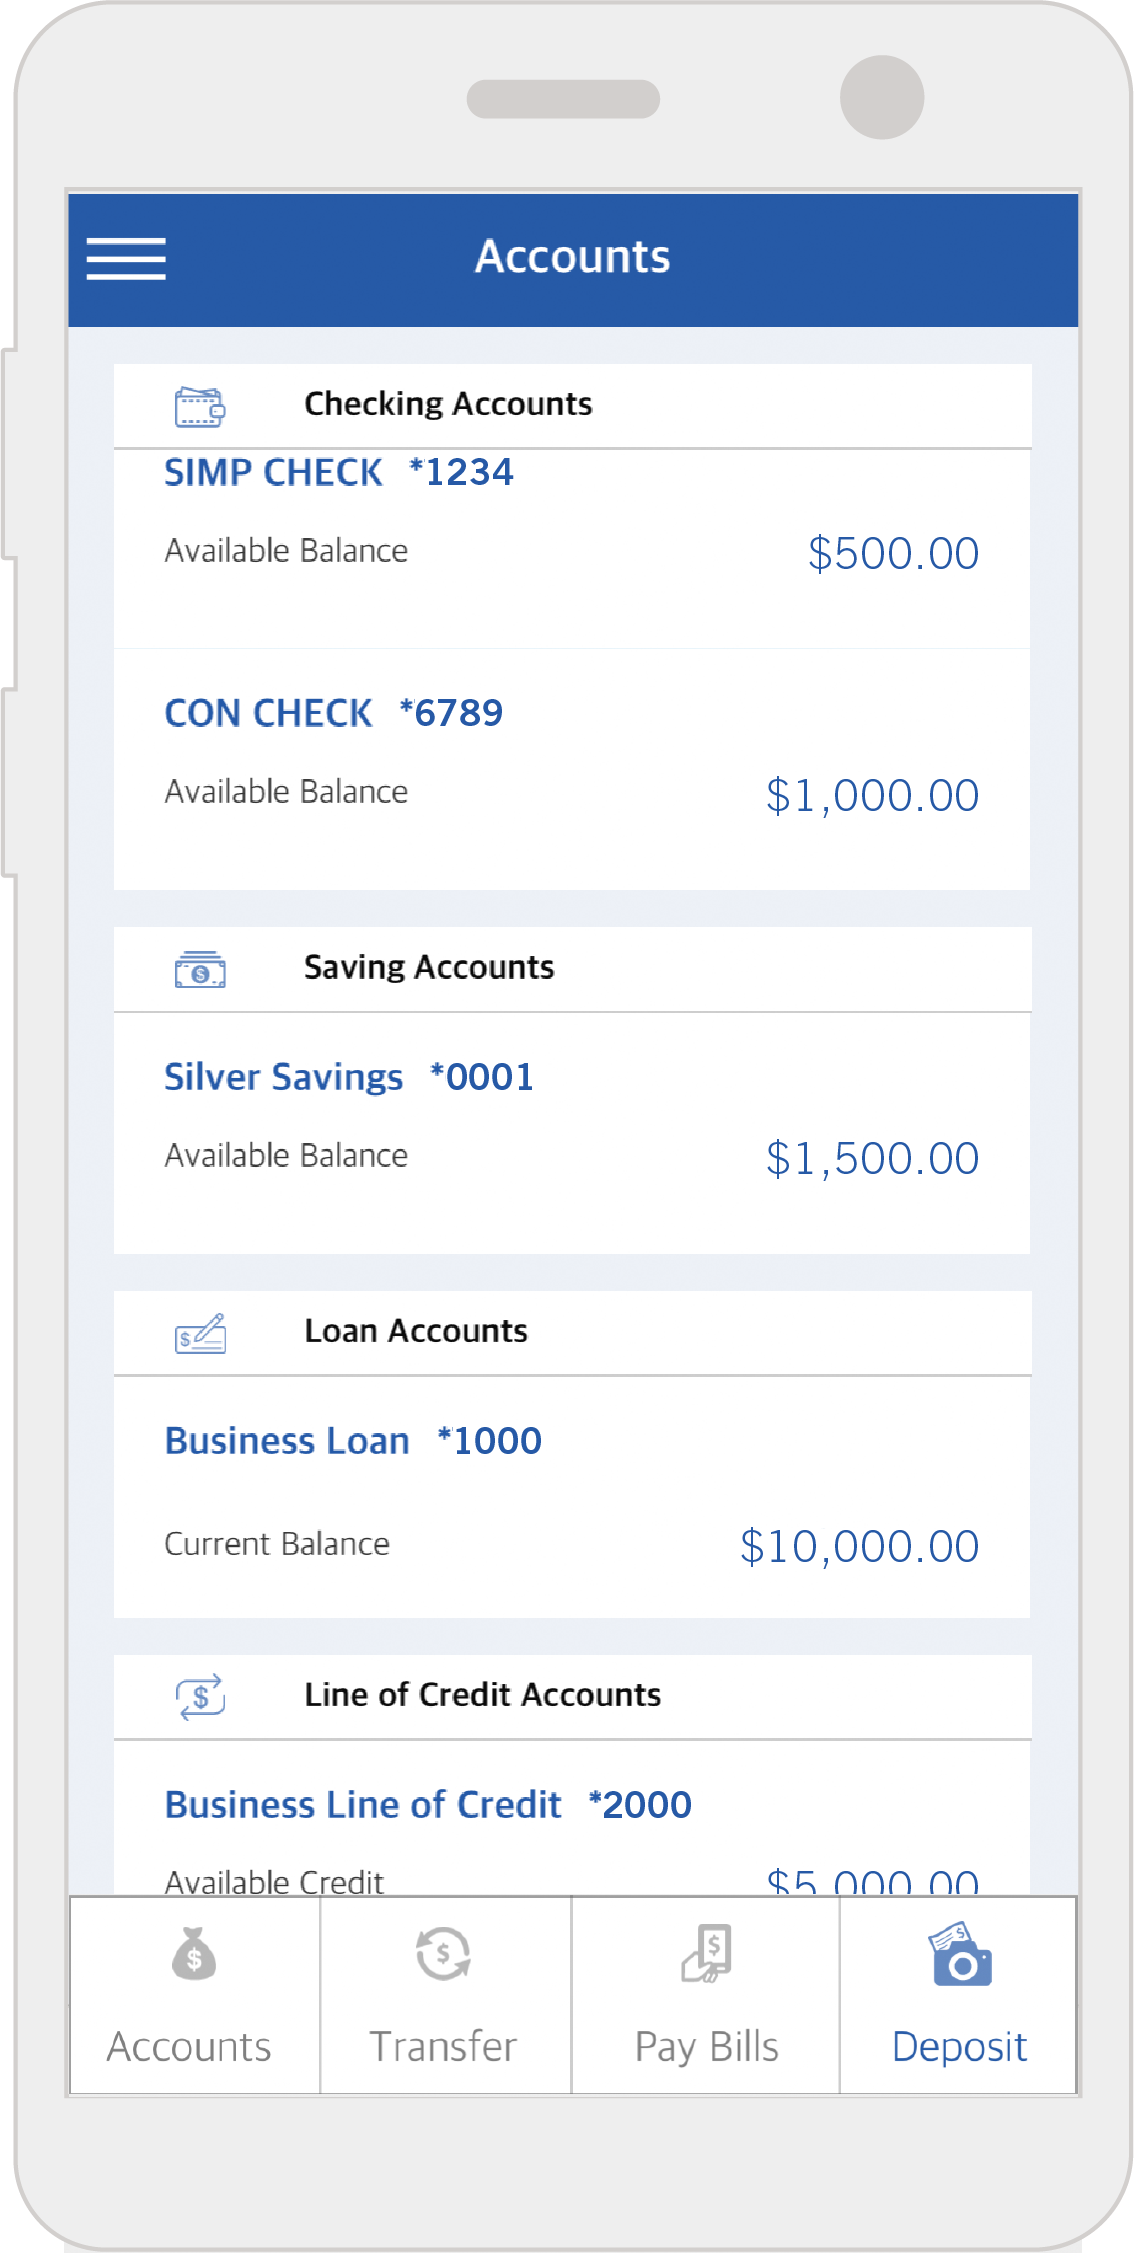
Task: Open the Deposit tab
Action: 959,2046
